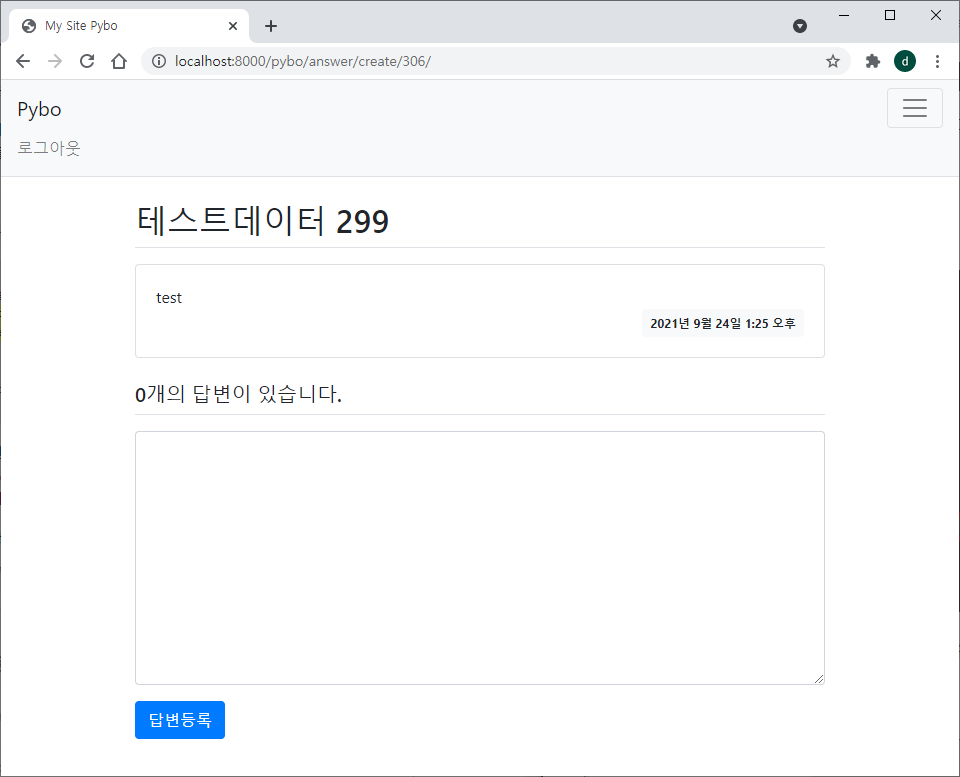Click the address bar URL

click(x=303, y=61)
